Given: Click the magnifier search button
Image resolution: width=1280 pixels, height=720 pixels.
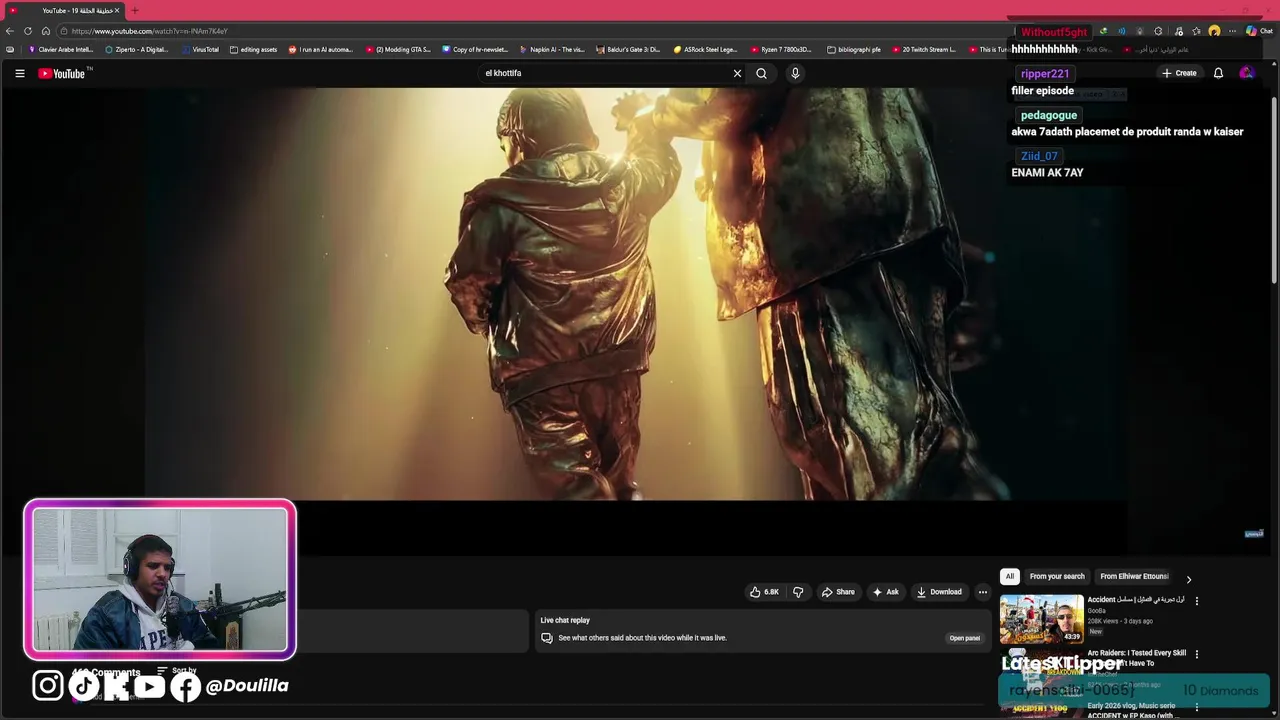Looking at the screenshot, I should (762, 73).
